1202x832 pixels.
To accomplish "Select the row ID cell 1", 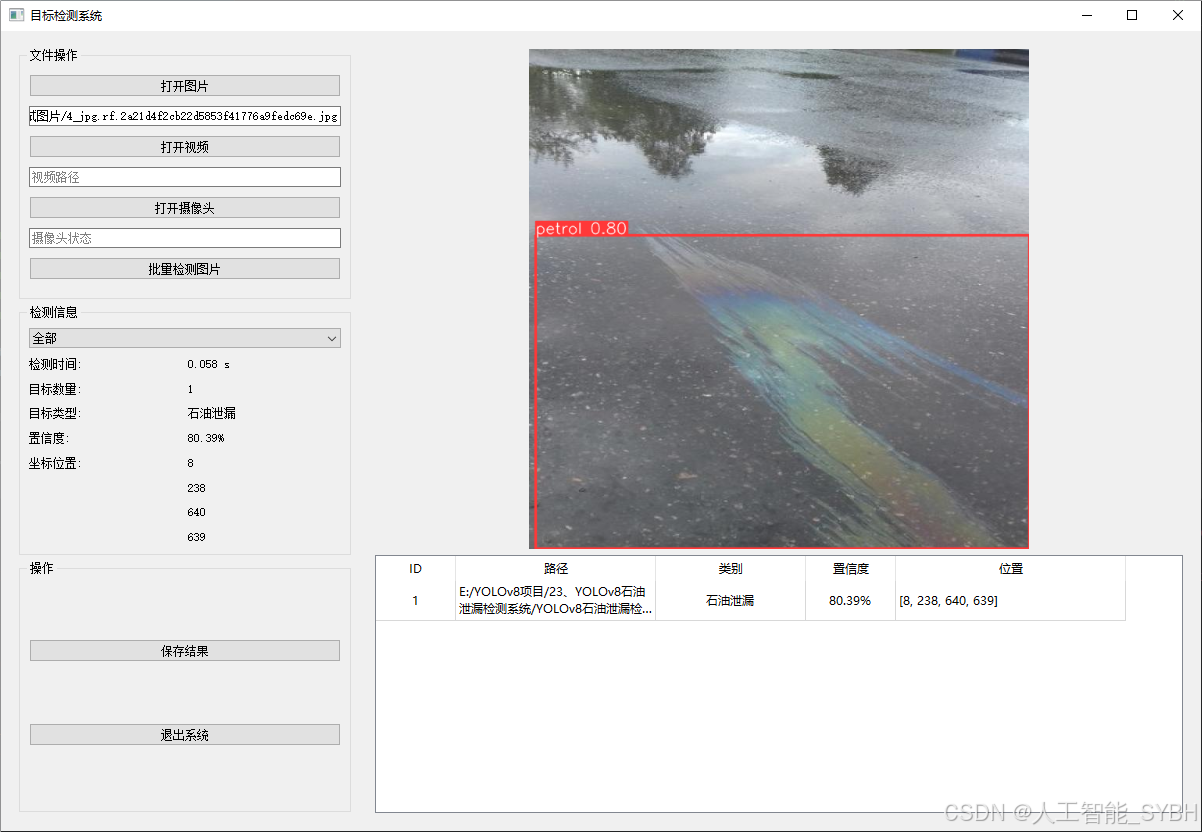I will click(415, 600).
